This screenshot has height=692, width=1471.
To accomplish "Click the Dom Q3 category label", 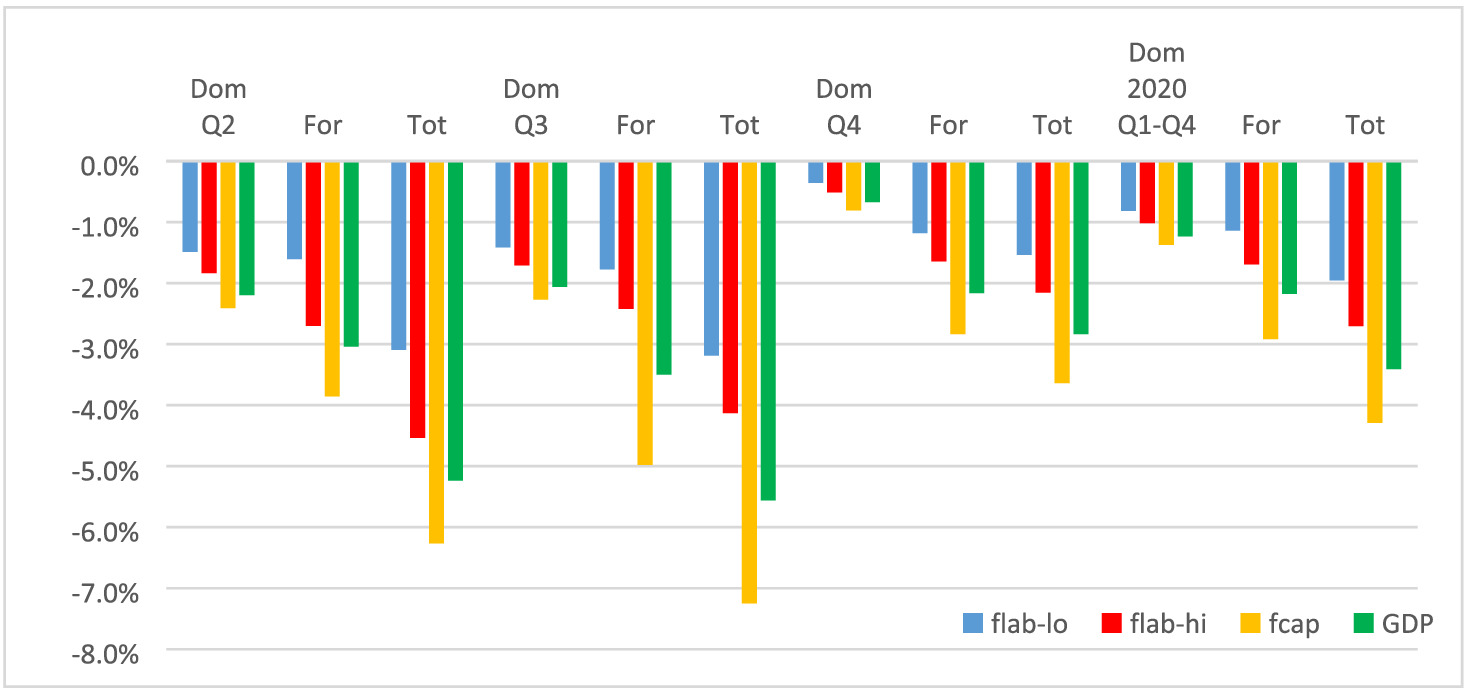I will click(531, 107).
